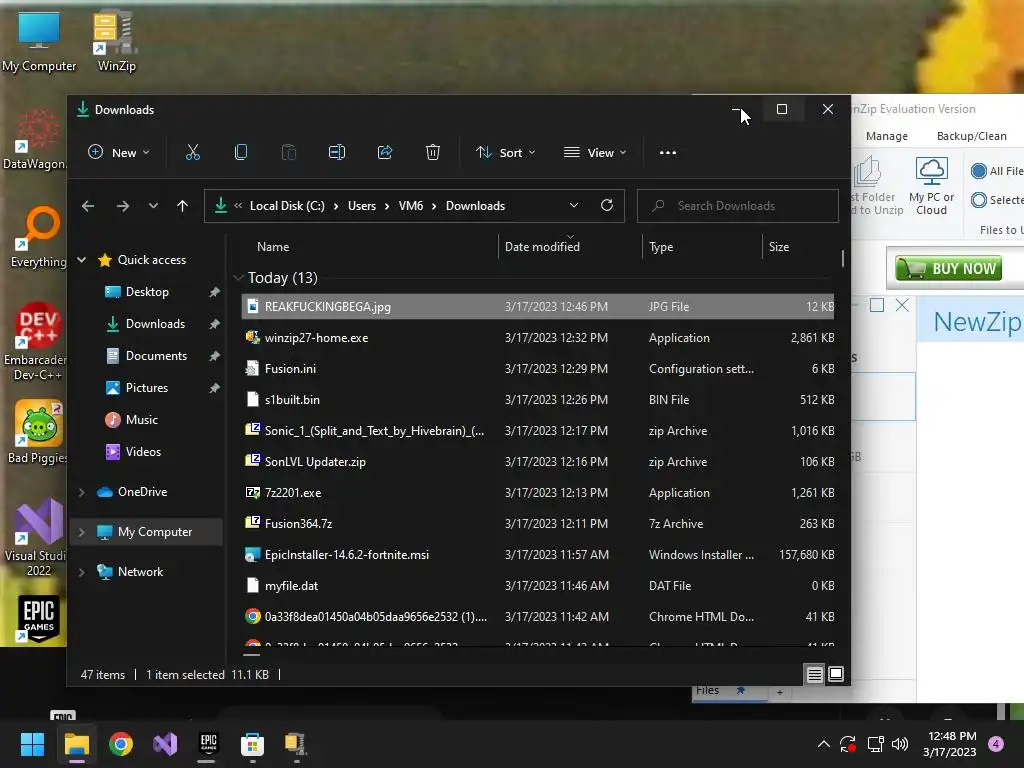Click the Paste clipboard icon
This screenshot has width=1024, height=768.
289,153
